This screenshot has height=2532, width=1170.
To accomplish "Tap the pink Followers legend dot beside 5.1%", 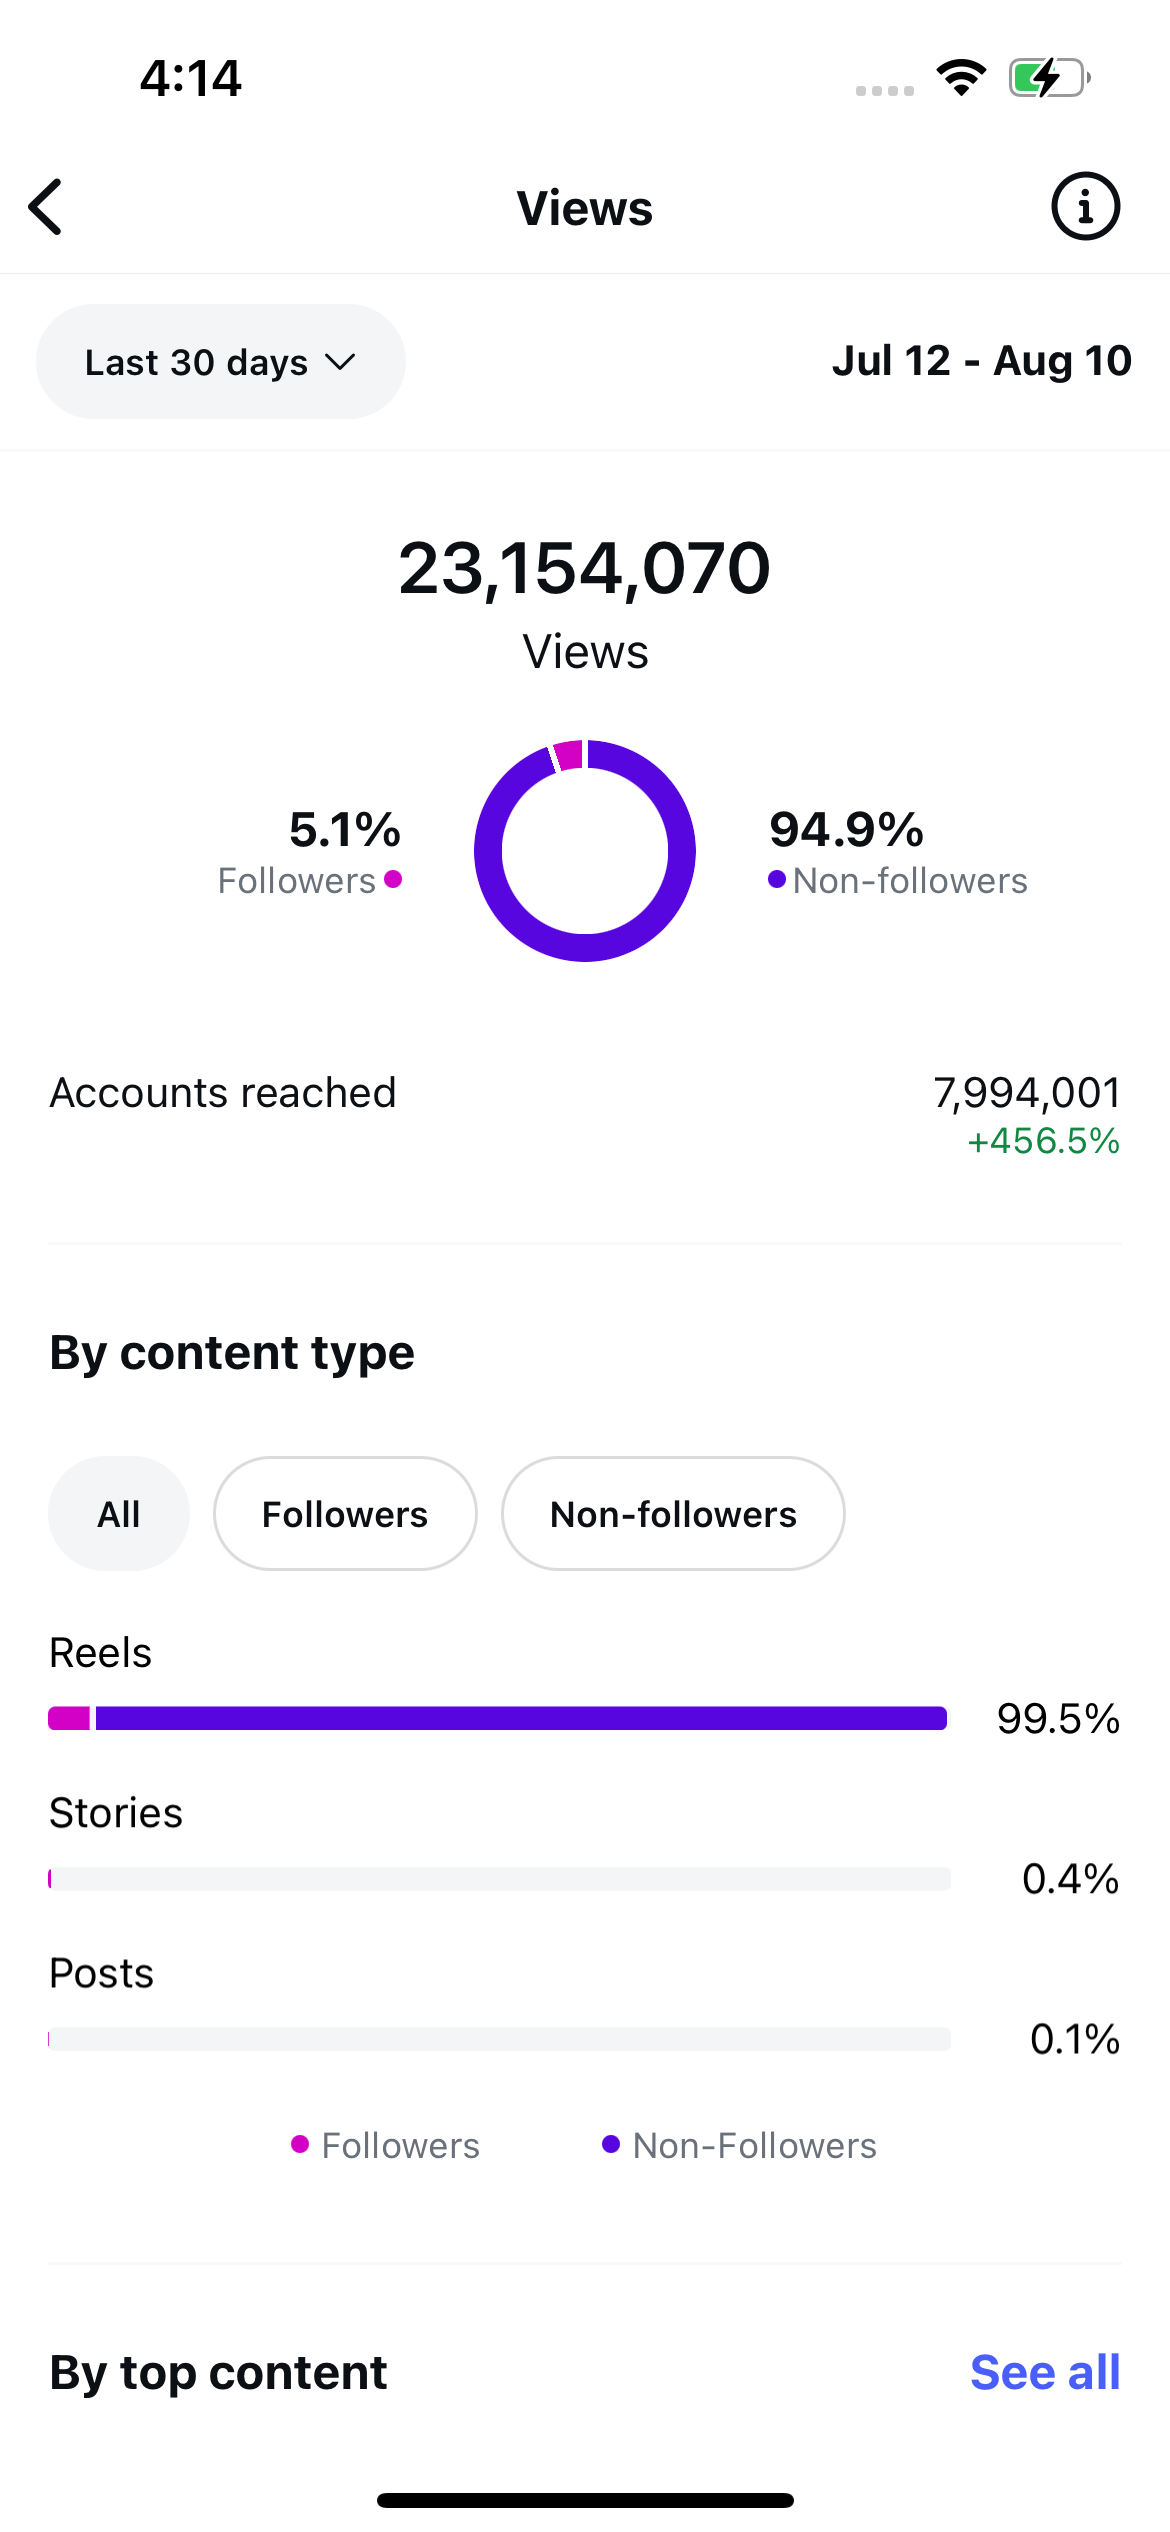I will (x=393, y=879).
